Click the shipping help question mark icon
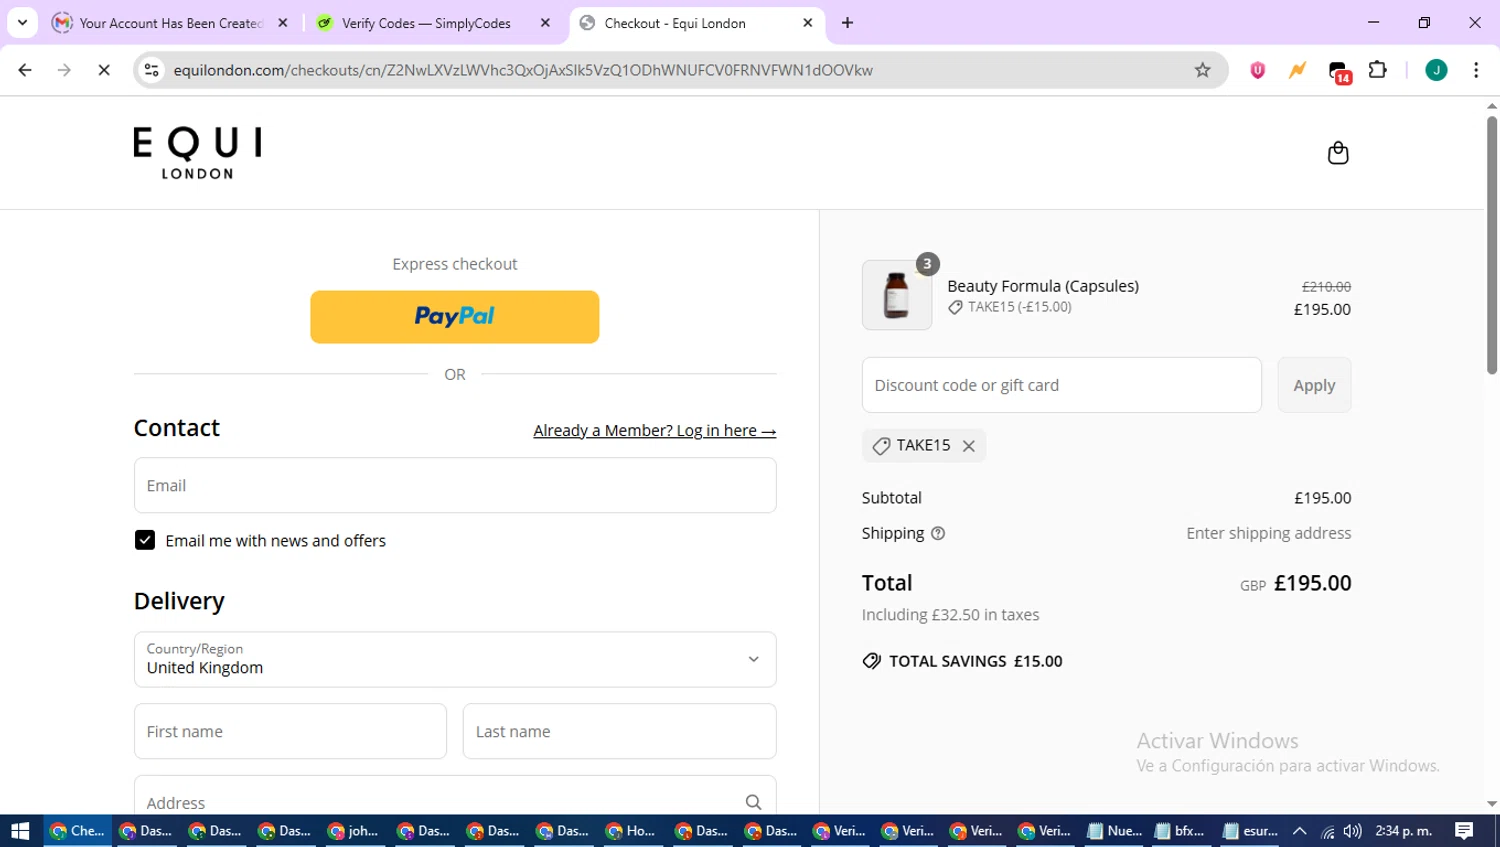 click(938, 534)
